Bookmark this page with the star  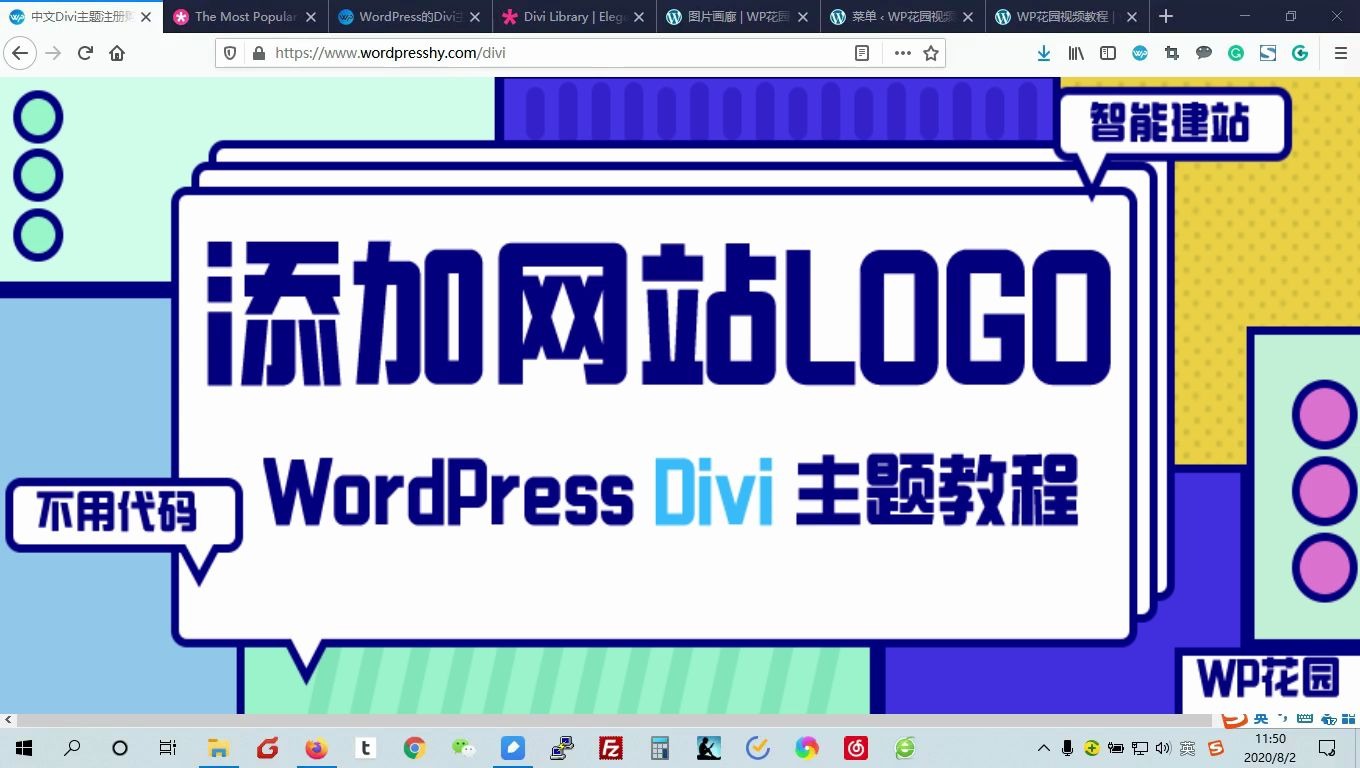(931, 53)
